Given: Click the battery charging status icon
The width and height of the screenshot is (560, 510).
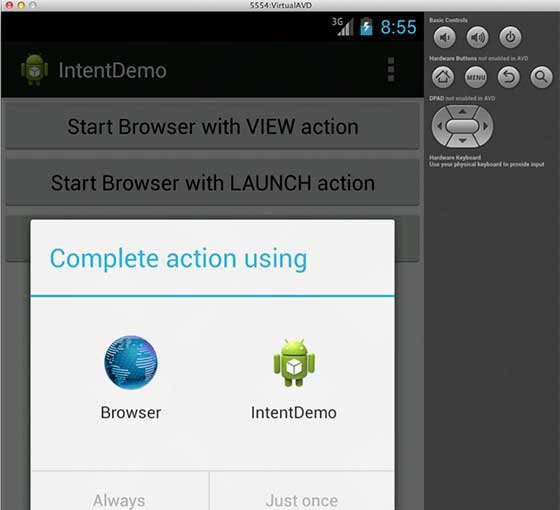Looking at the screenshot, I should pos(366,27).
